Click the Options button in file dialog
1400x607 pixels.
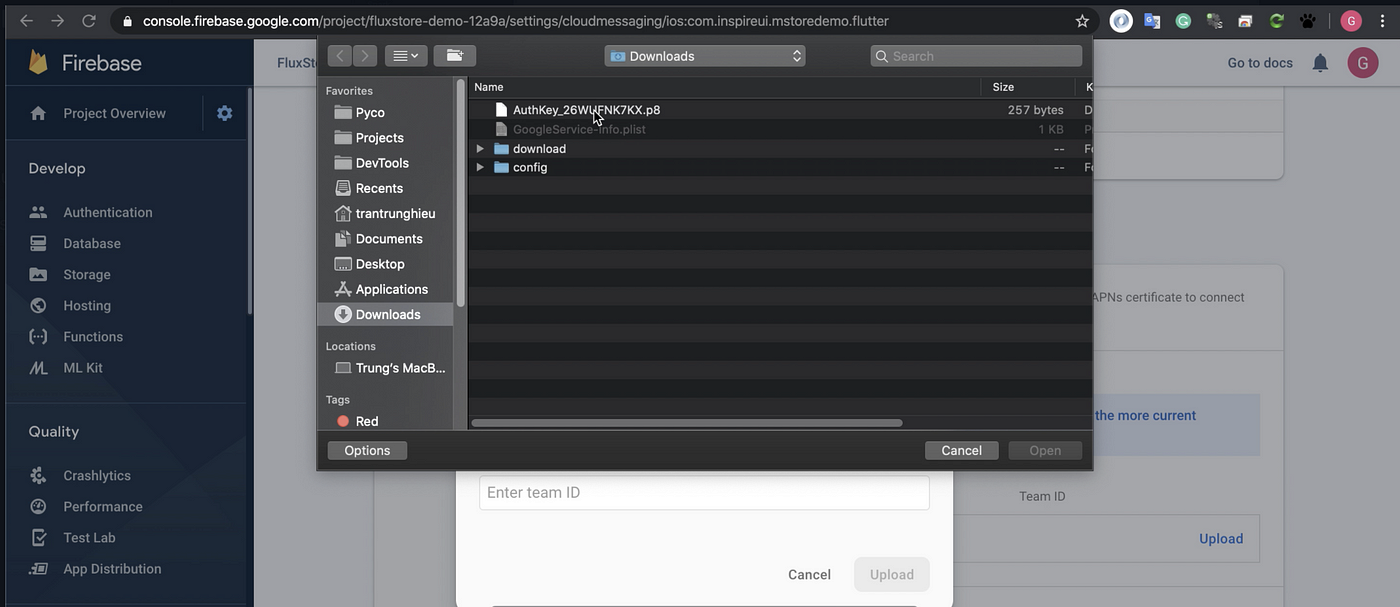coord(367,450)
